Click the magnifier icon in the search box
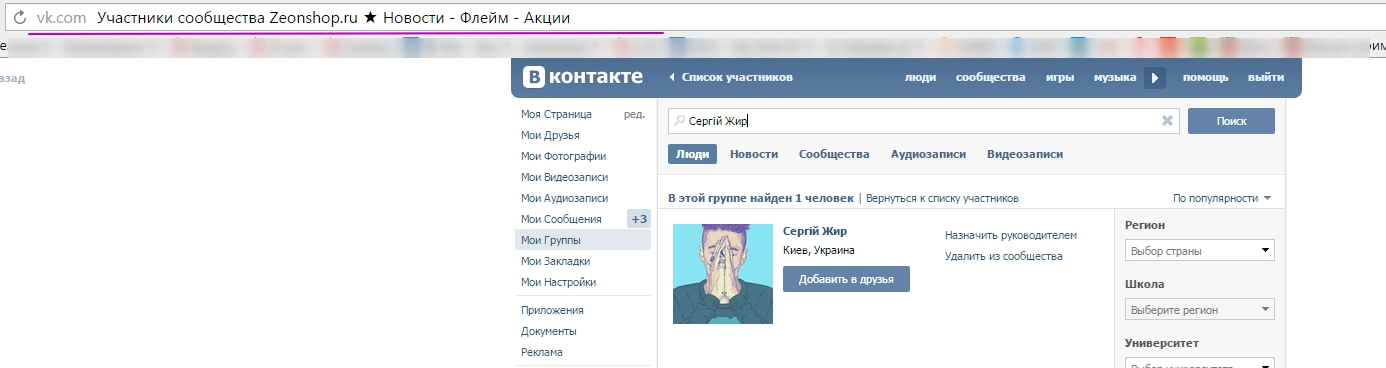 (681, 121)
